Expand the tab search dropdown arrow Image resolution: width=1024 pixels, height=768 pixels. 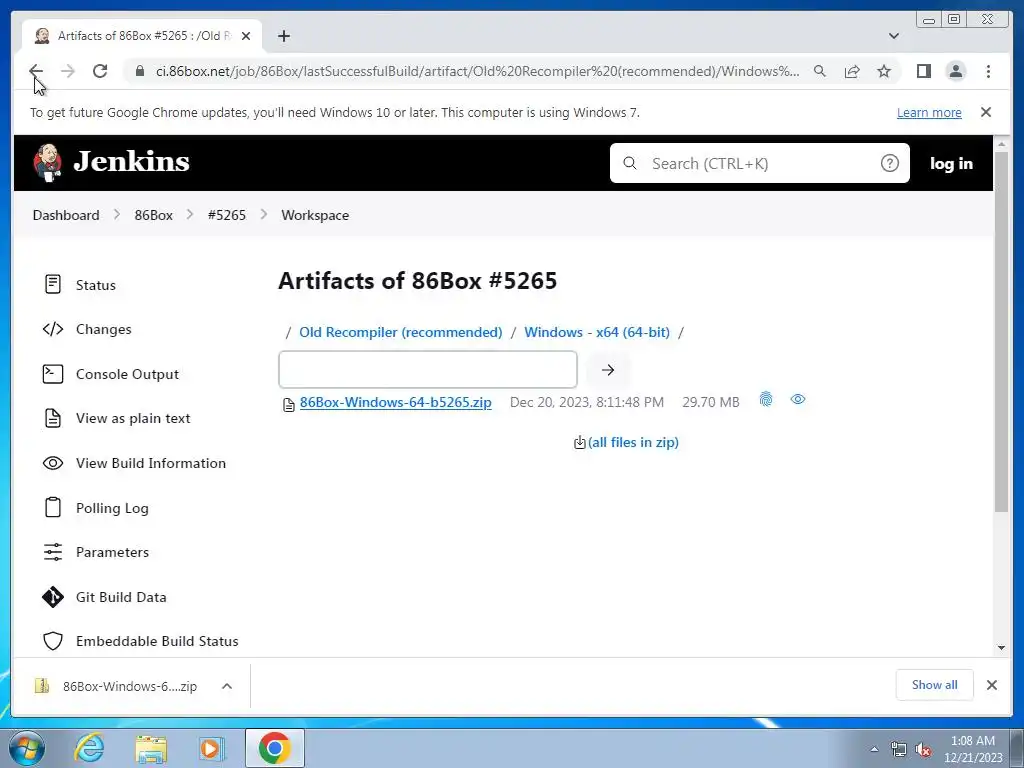(894, 36)
